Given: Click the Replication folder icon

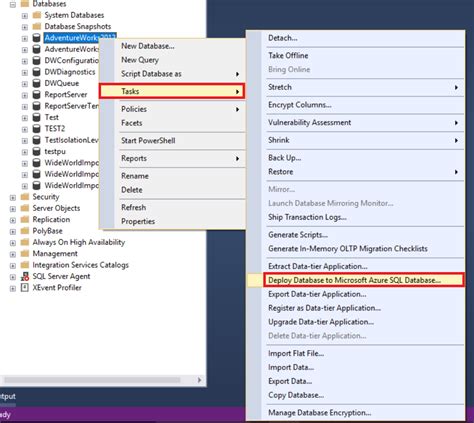Looking at the screenshot, I should click(25, 219).
